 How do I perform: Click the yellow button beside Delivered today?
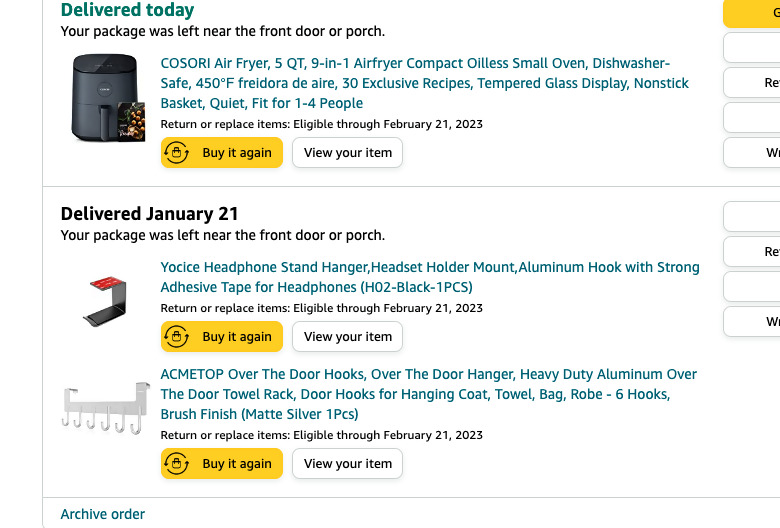coord(752,13)
